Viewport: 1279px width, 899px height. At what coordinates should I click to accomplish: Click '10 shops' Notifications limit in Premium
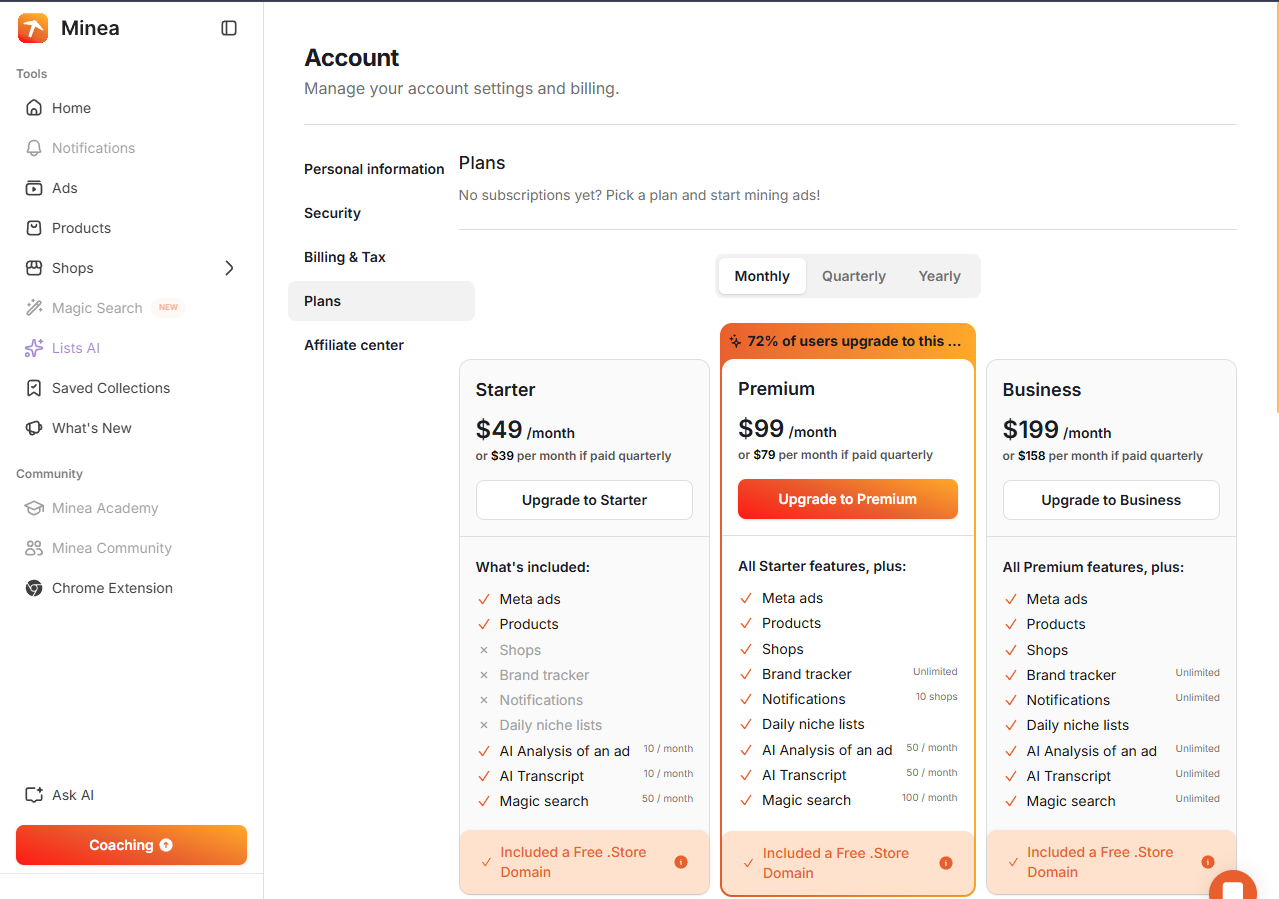click(936, 697)
